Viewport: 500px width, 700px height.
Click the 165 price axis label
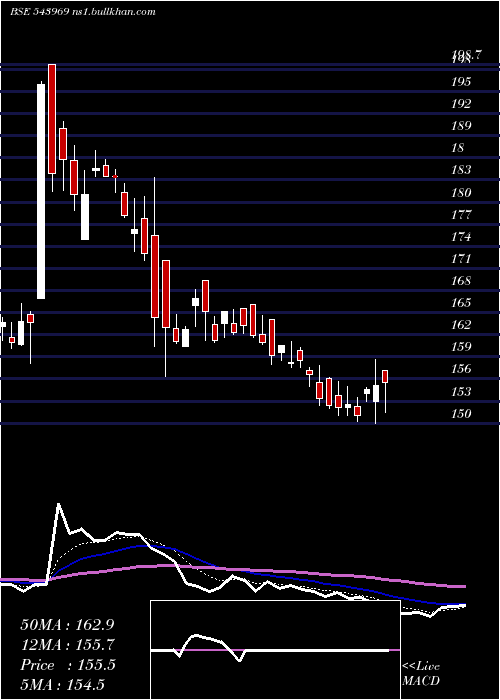(x=461, y=303)
